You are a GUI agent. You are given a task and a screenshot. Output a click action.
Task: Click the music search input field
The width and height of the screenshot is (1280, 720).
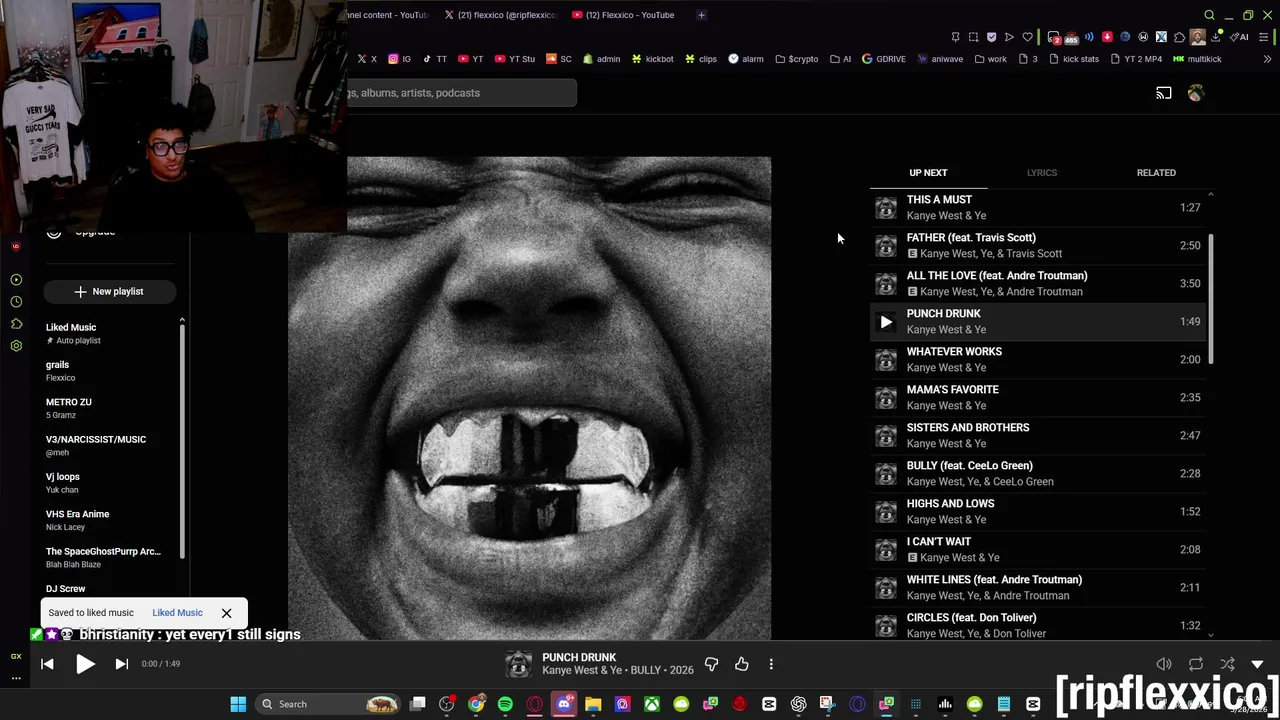click(x=460, y=93)
